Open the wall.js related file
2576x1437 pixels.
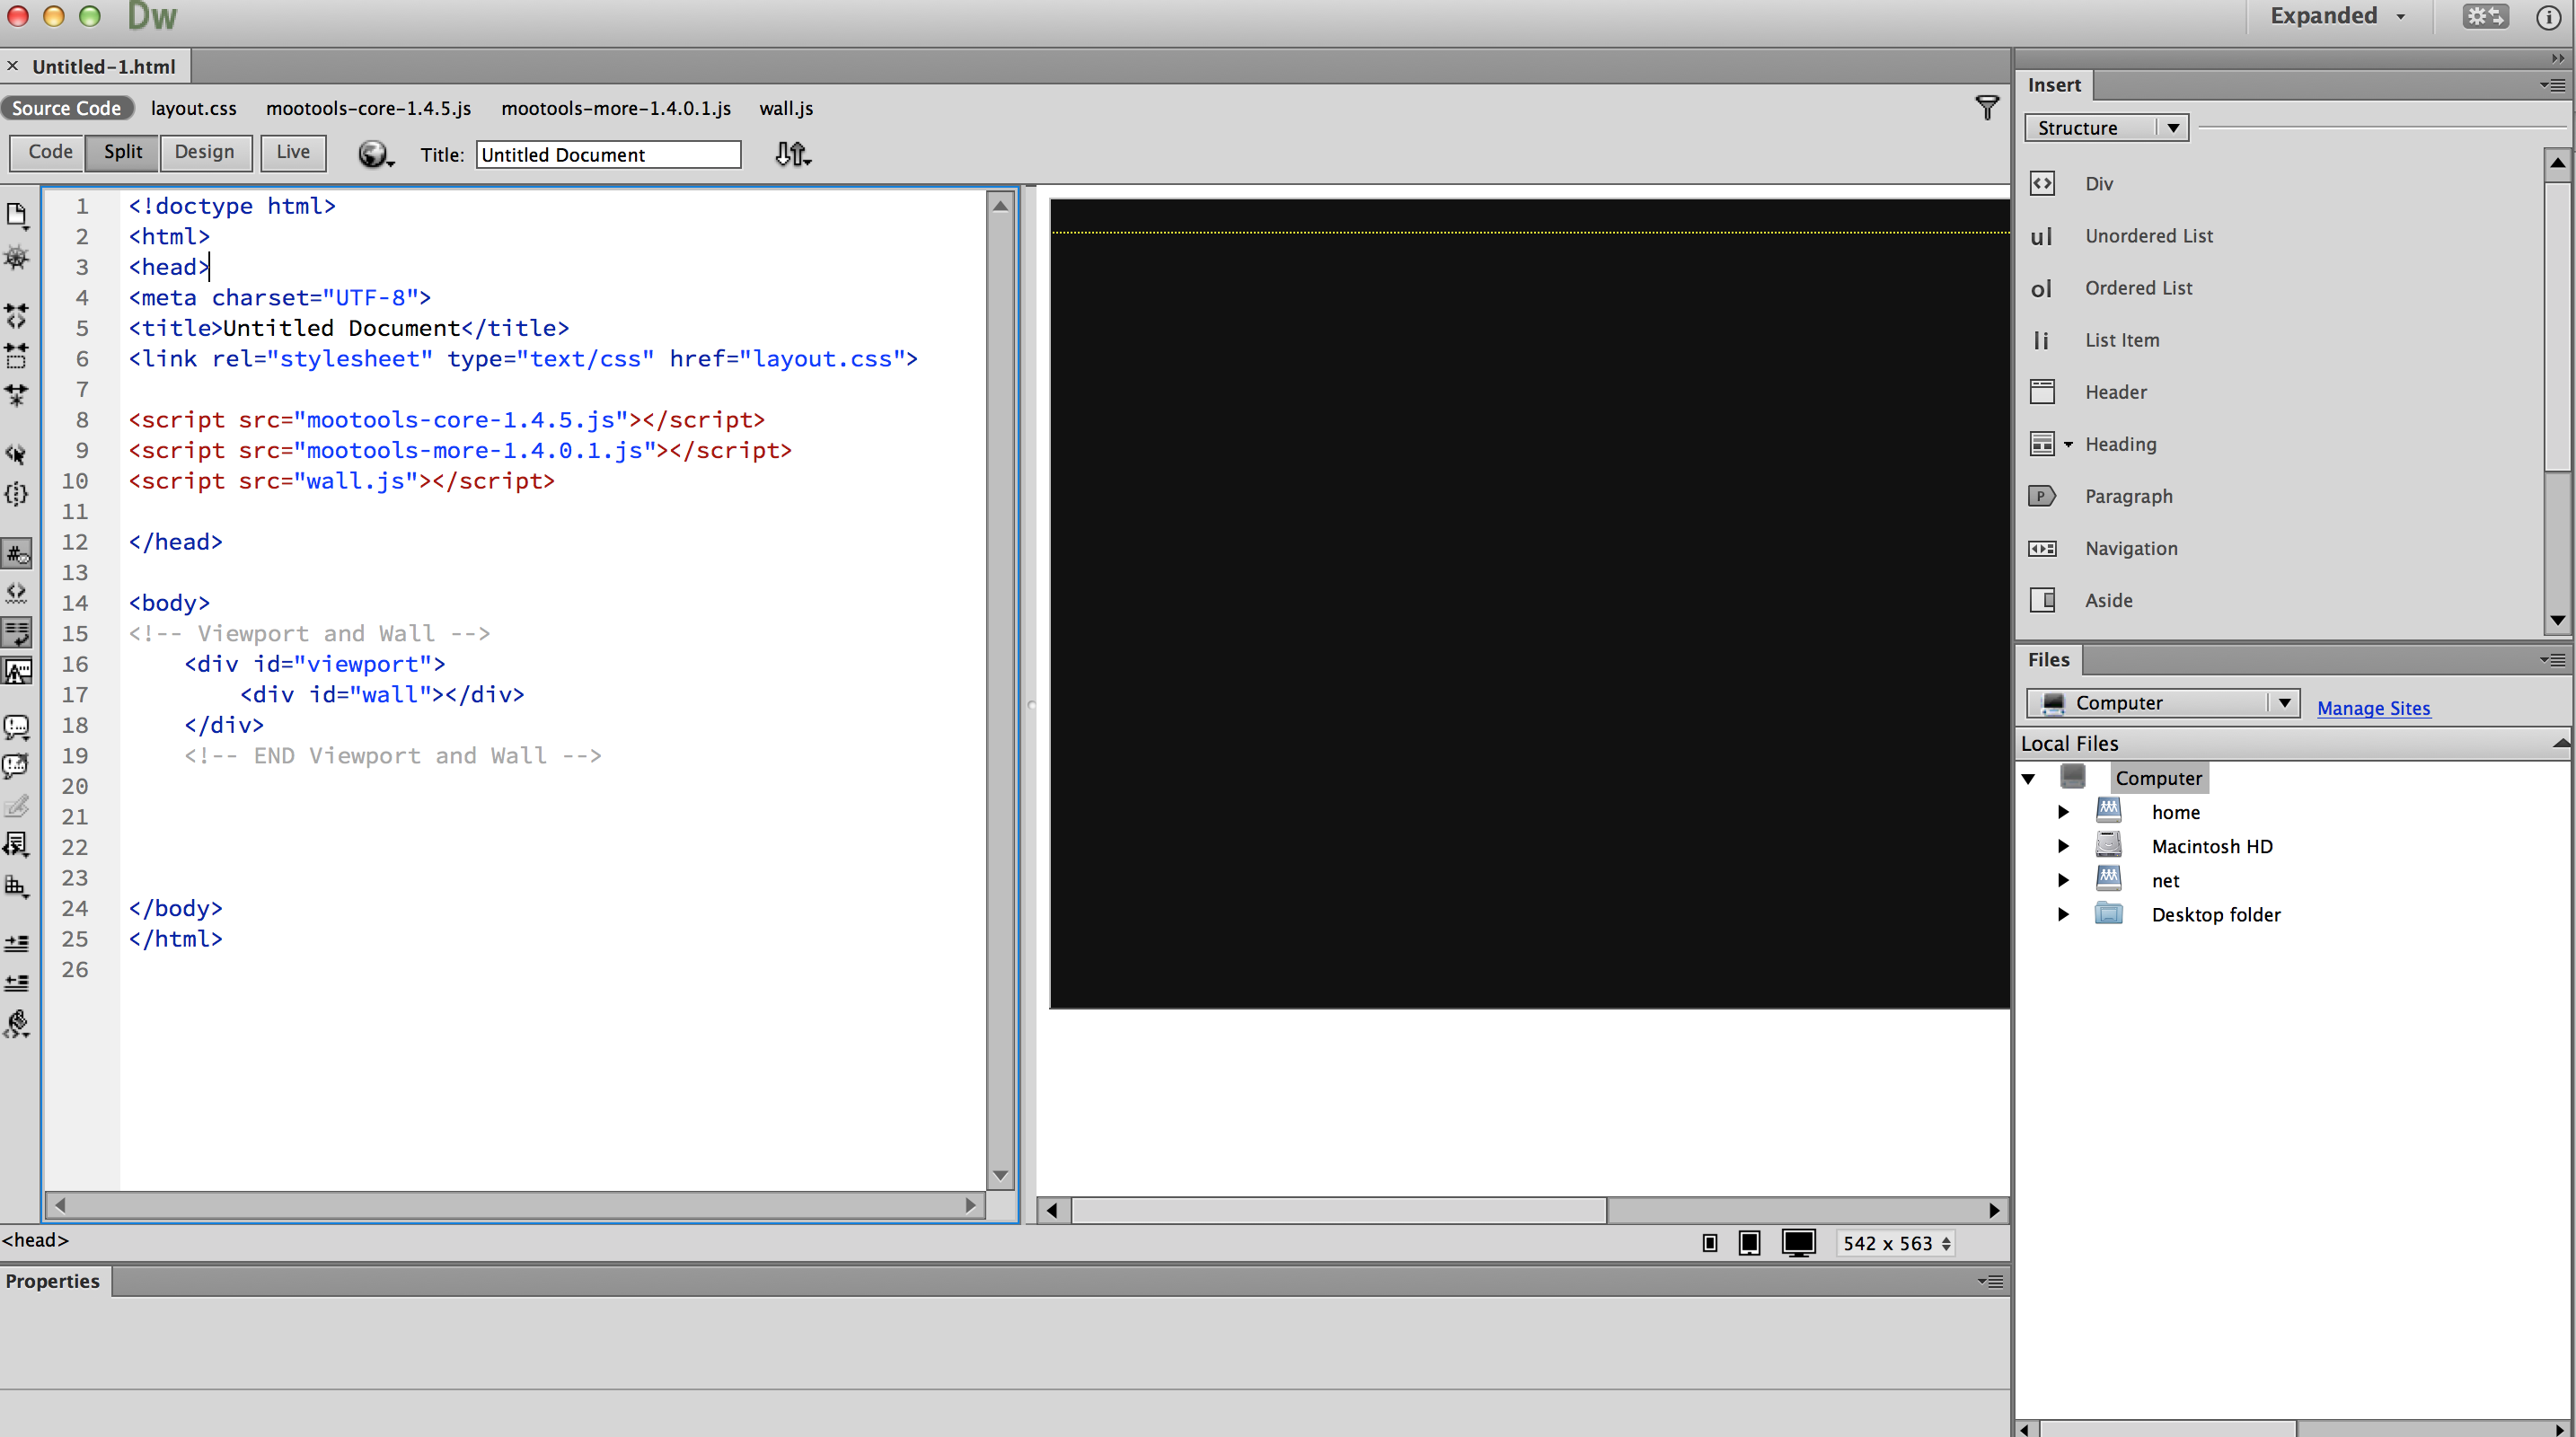[786, 108]
